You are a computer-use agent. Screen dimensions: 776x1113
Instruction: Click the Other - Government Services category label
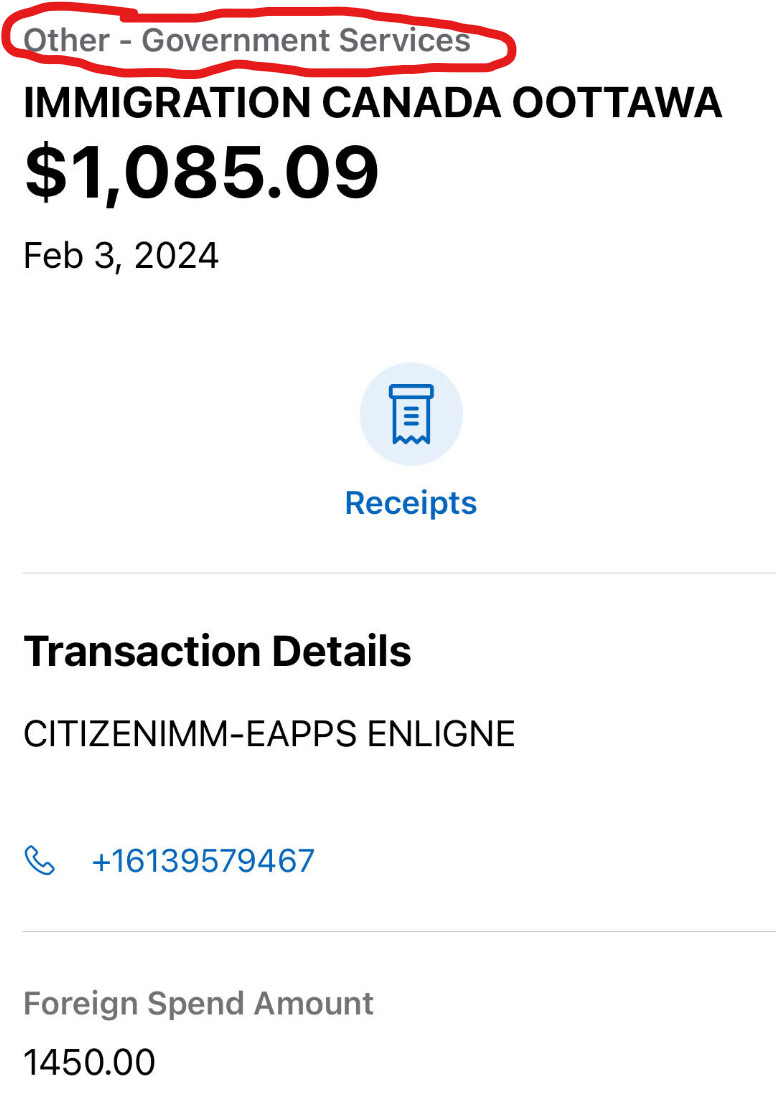coord(247,41)
